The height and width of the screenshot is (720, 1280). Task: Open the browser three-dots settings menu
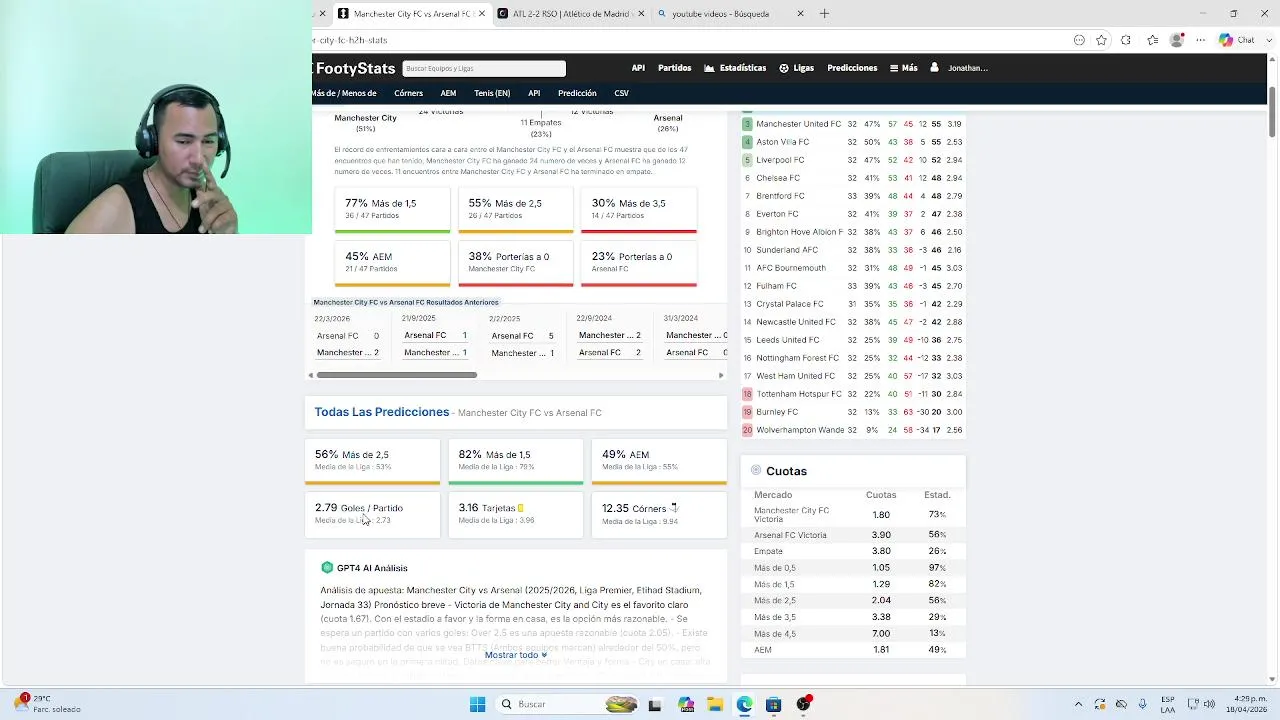pyautogui.click(x=1201, y=40)
